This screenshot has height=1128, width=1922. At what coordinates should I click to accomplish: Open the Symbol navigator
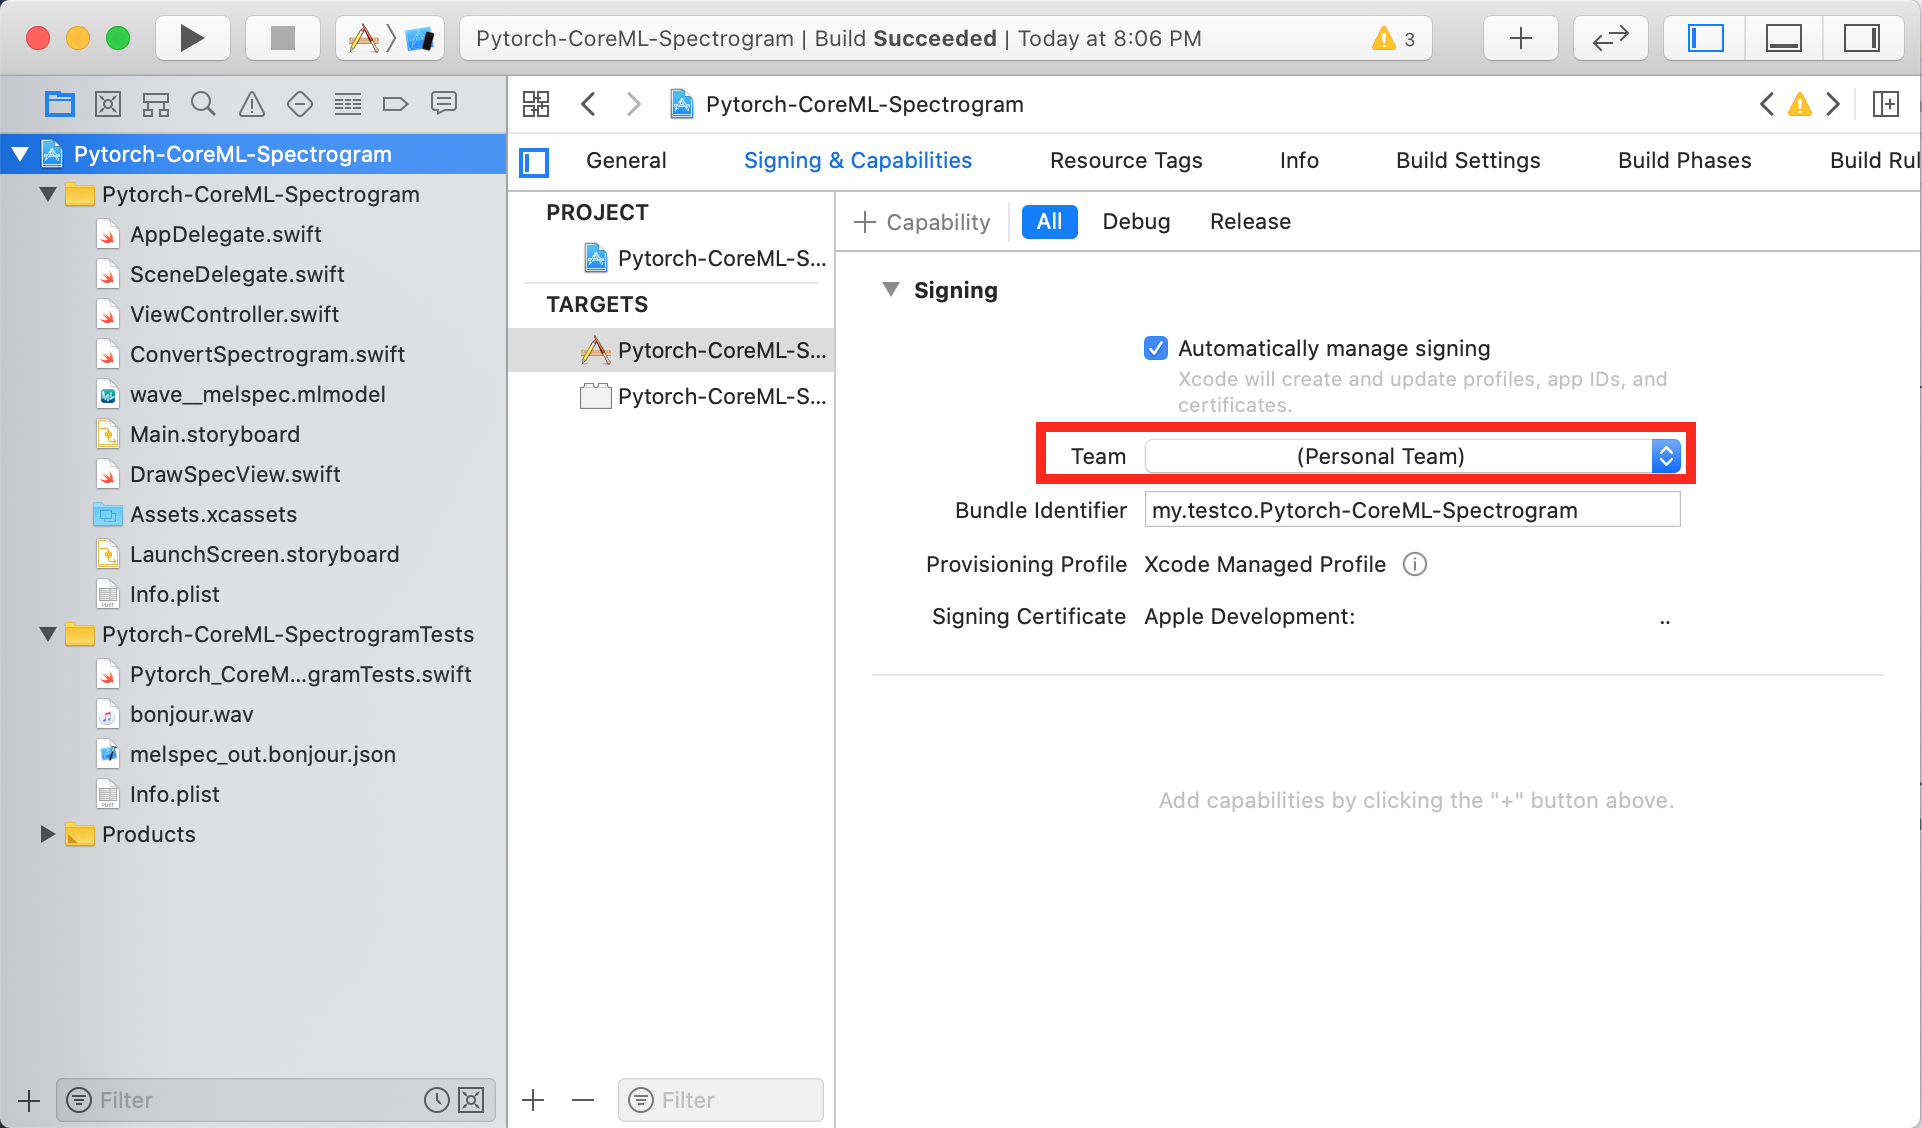tap(156, 103)
